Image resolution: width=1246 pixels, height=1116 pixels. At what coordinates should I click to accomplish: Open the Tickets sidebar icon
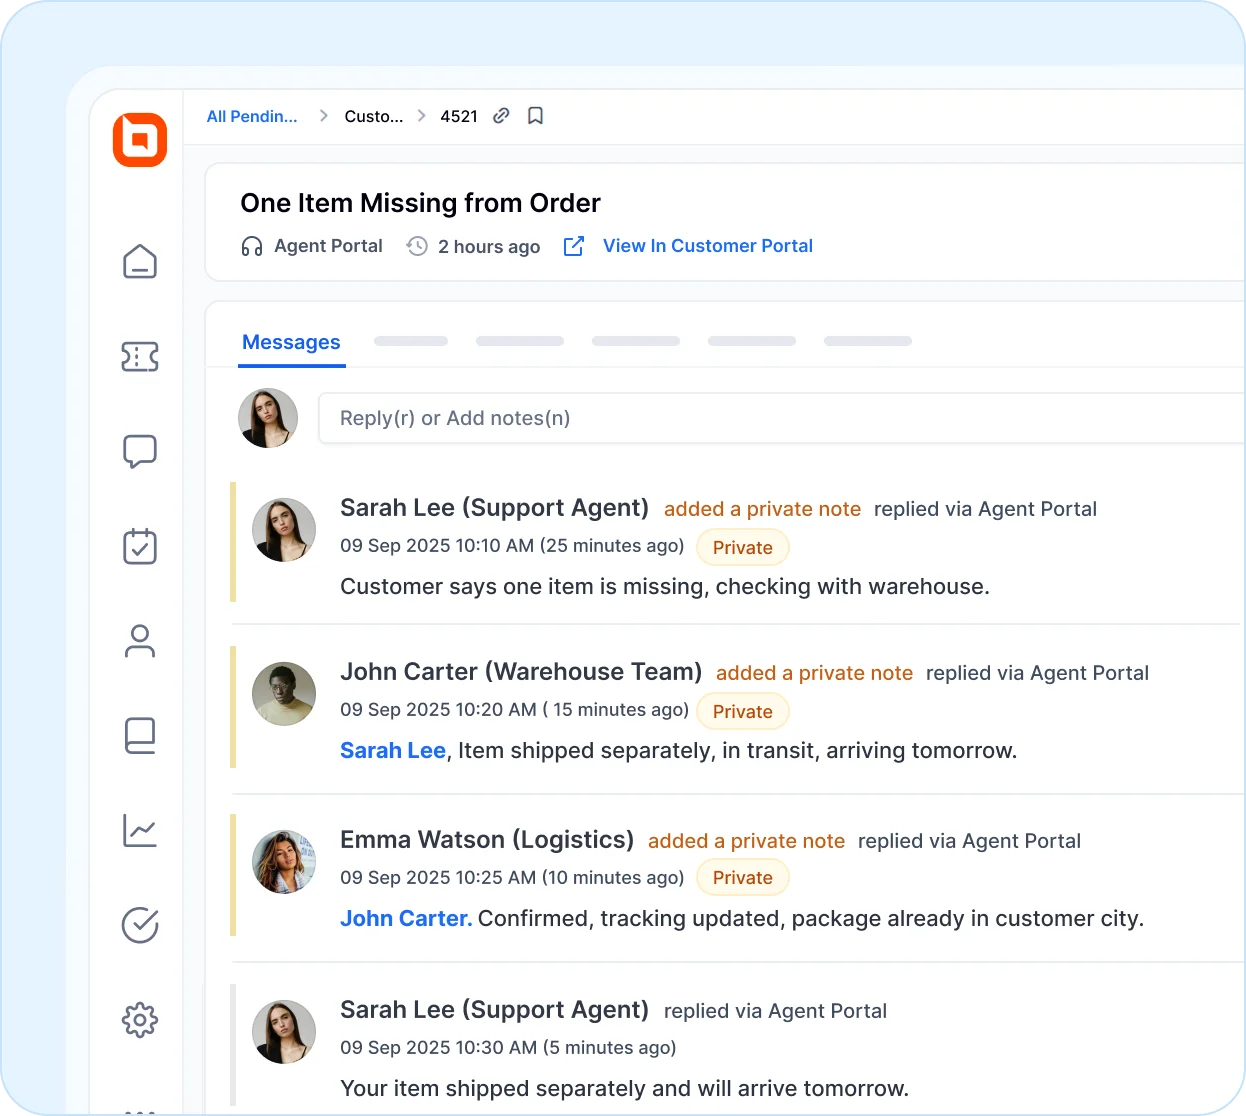(x=140, y=356)
